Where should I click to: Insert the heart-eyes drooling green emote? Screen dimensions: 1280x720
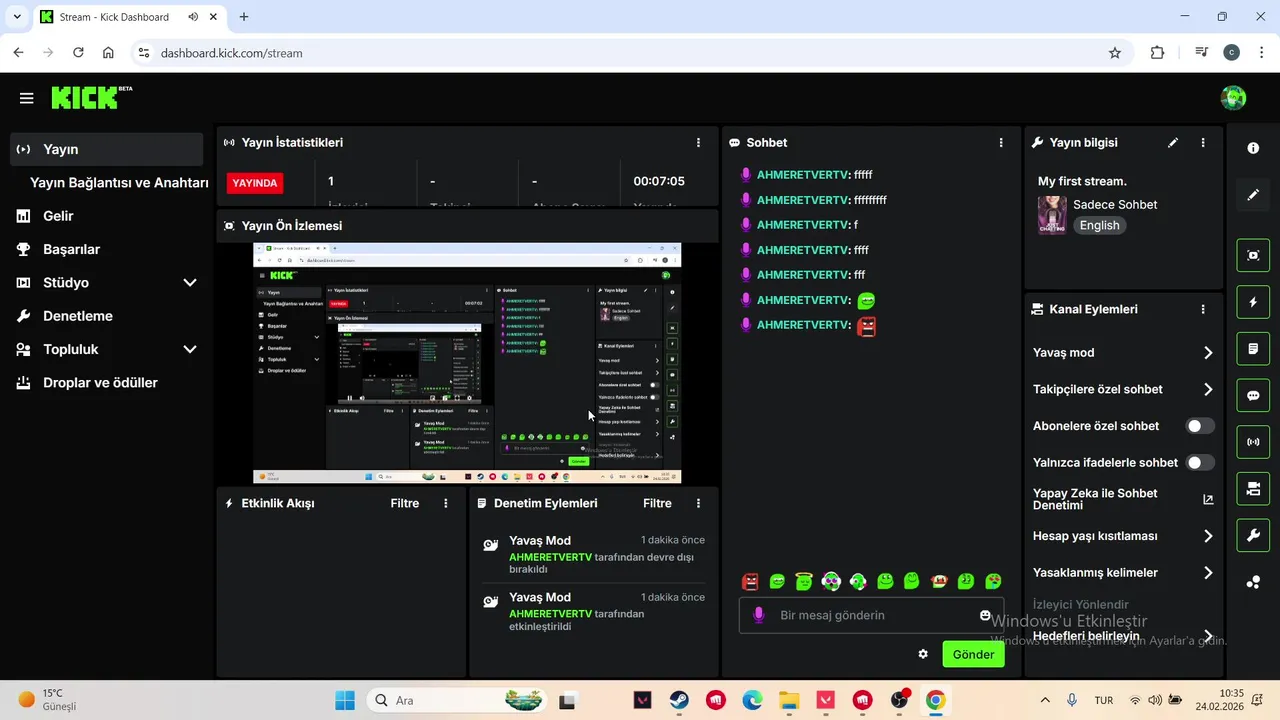(993, 581)
